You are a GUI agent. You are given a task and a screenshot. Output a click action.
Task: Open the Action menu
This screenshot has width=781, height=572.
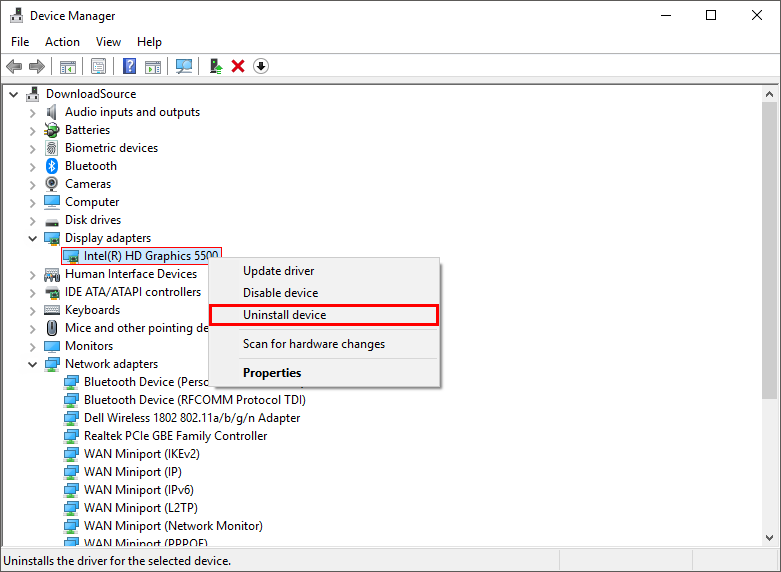tap(62, 42)
